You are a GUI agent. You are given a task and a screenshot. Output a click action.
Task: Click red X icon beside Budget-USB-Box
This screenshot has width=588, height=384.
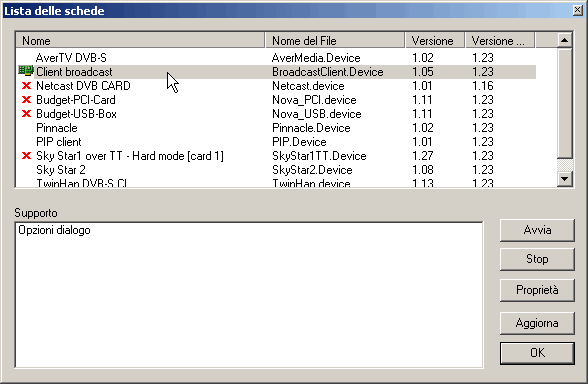(26, 114)
